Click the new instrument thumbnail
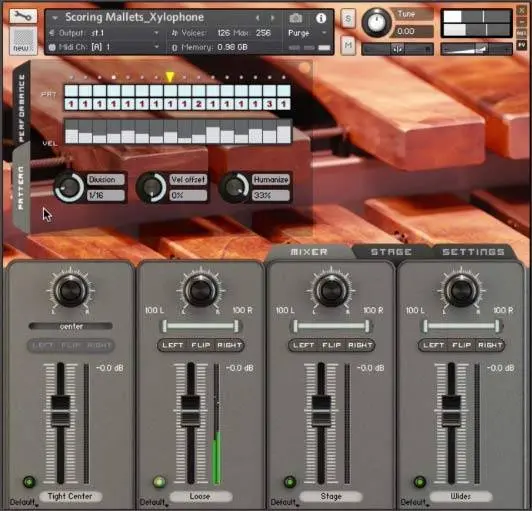 click(23, 40)
